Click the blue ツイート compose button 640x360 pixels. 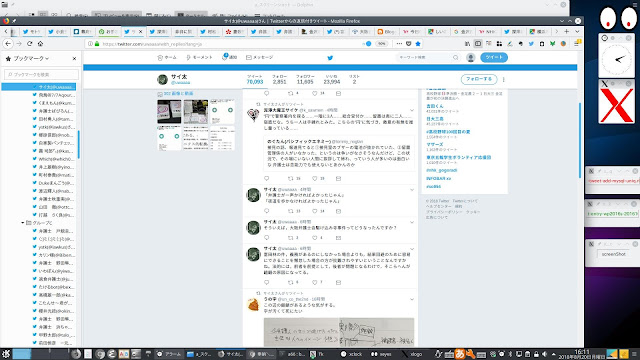click(x=494, y=58)
